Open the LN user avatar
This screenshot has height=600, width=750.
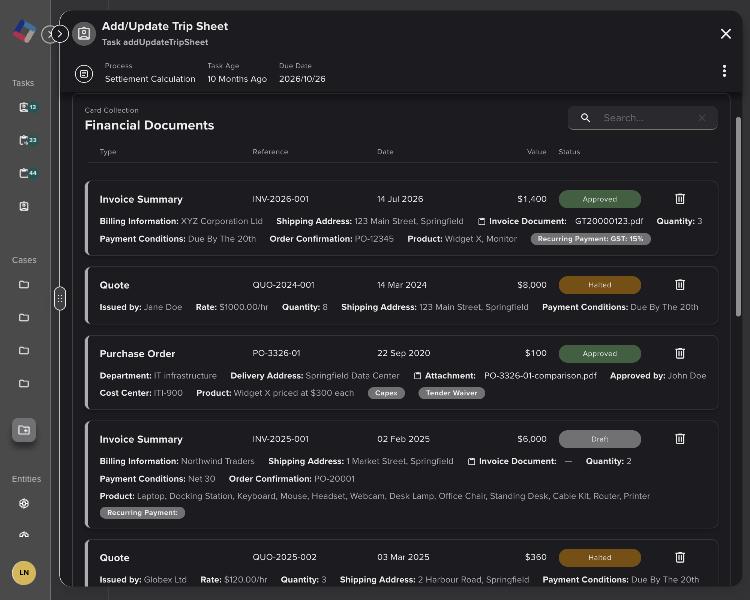point(24,573)
